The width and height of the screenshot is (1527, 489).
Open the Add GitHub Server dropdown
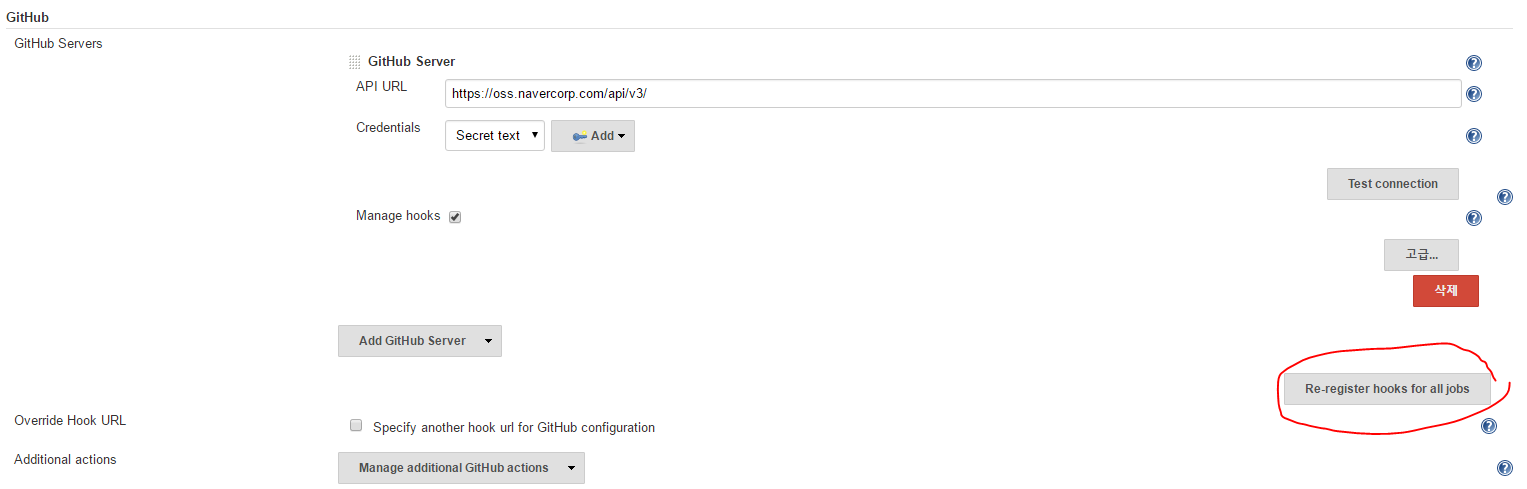tap(420, 341)
